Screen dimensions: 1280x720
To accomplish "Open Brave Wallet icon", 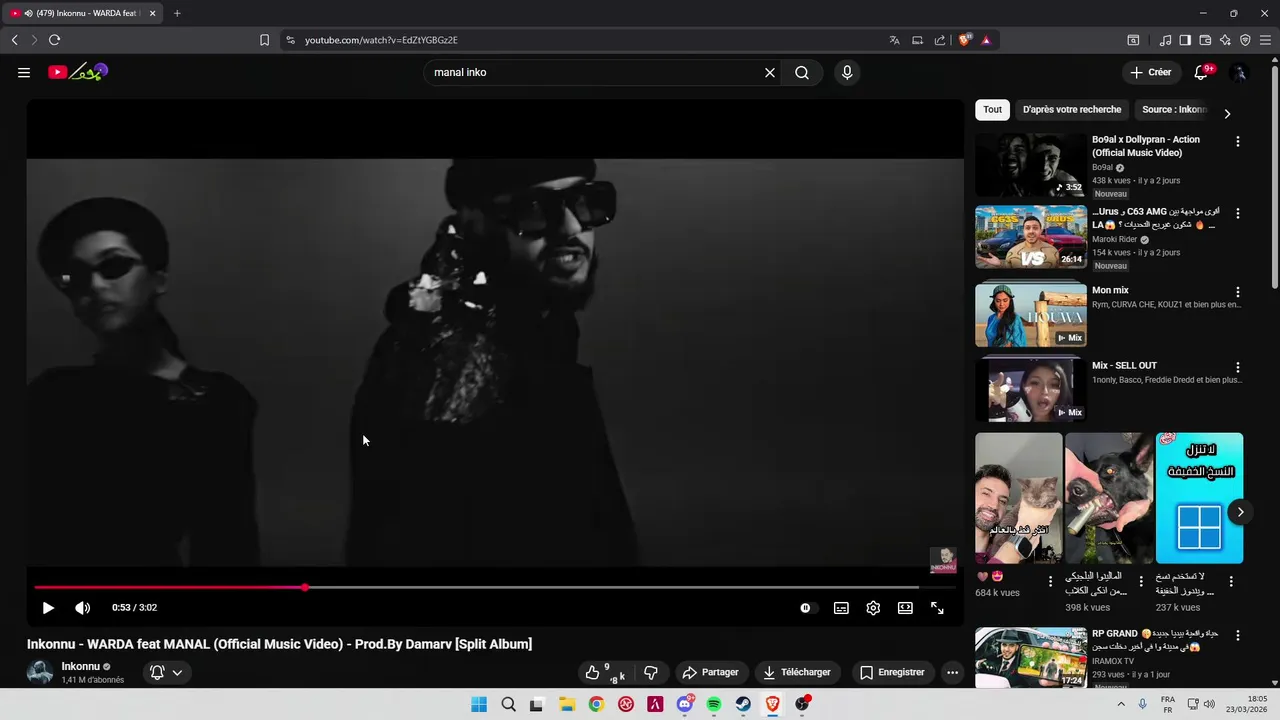I will click(1205, 40).
